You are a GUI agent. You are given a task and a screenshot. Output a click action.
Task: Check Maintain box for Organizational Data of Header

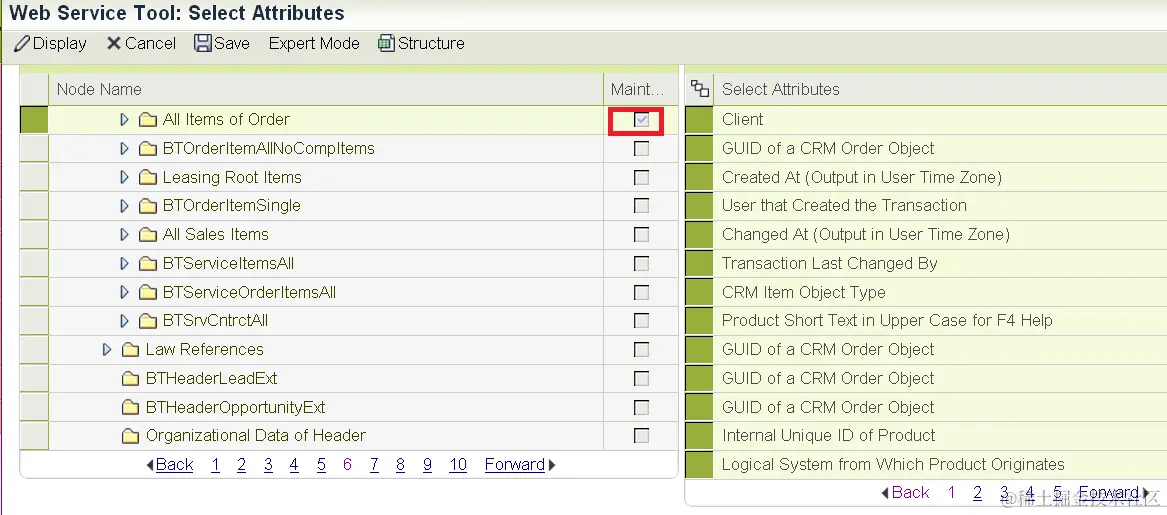click(641, 436)
